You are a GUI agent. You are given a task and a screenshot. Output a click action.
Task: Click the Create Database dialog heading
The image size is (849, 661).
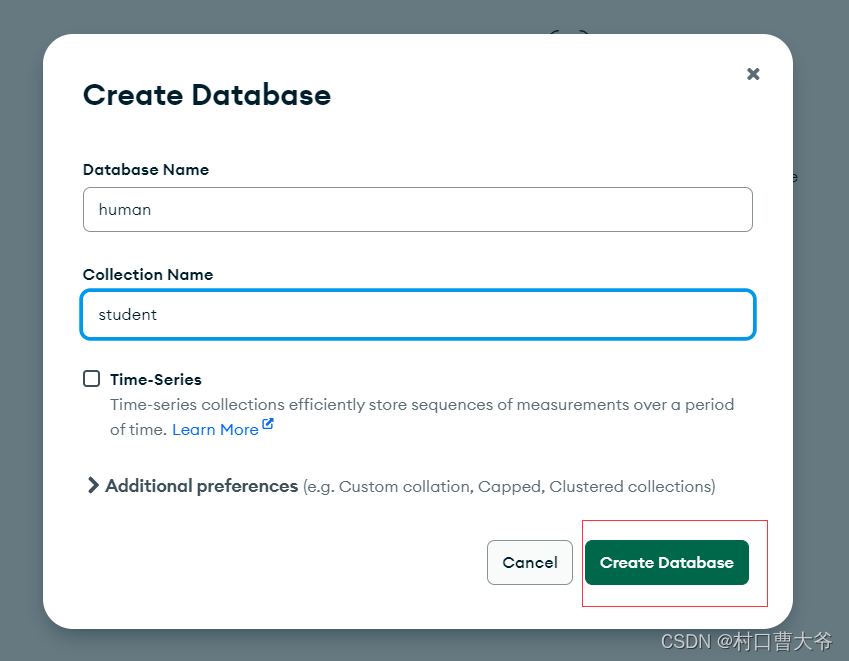pyautogui.click(x=207, y=95)
